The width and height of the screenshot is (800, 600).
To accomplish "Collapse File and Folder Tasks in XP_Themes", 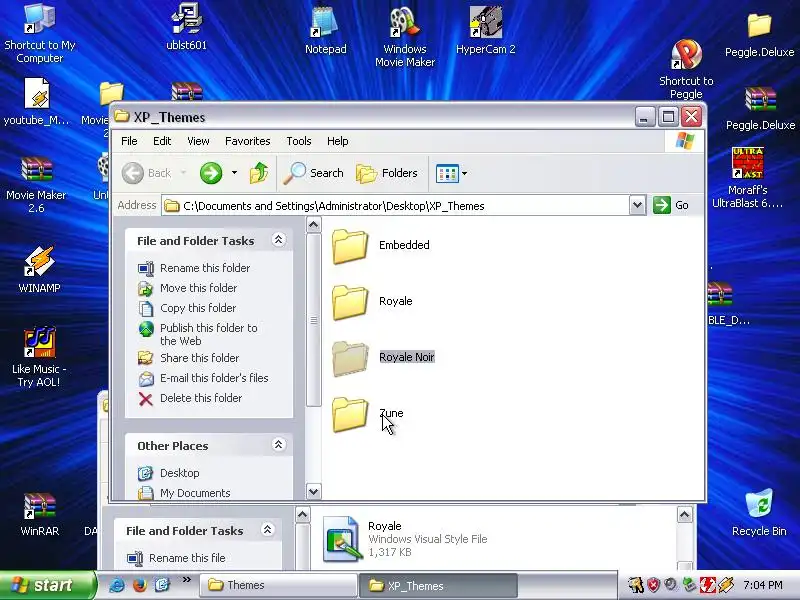I will (x=279, y=240).
